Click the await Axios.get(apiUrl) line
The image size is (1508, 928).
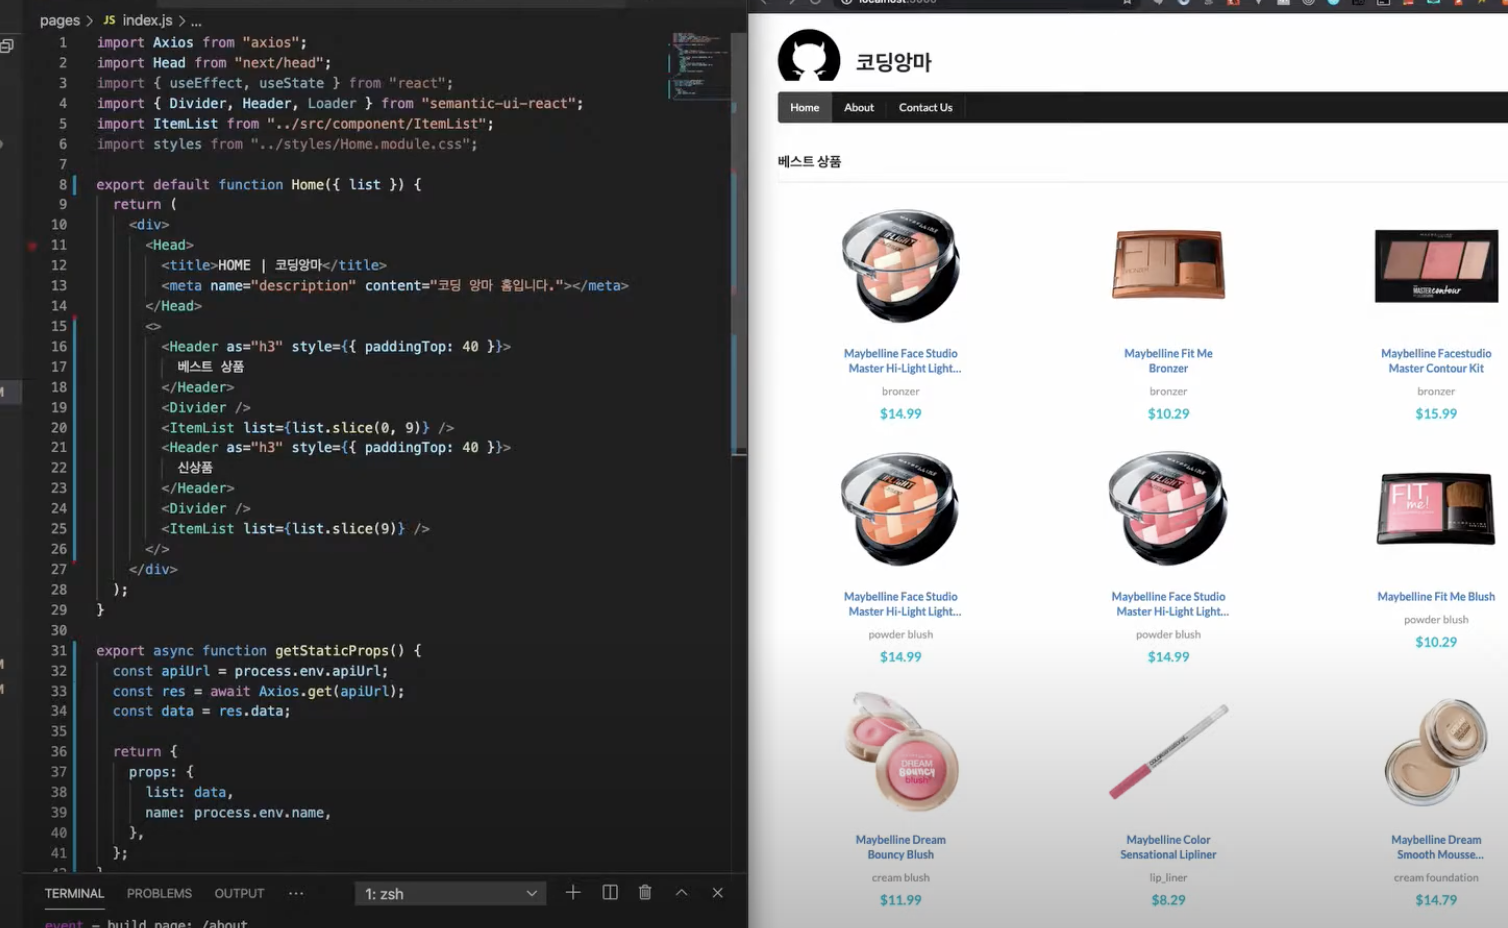[258, 691]
